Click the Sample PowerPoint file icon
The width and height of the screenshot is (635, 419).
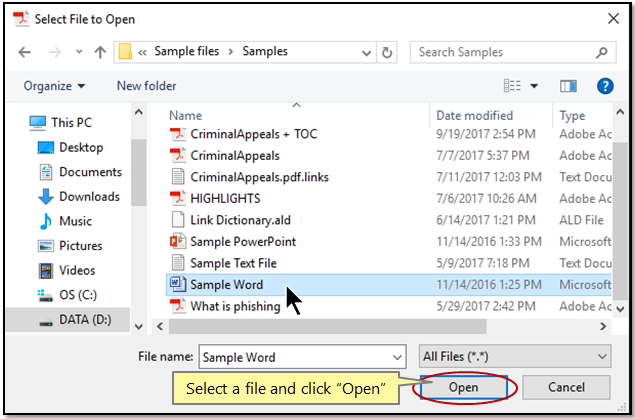click(178, 241)
